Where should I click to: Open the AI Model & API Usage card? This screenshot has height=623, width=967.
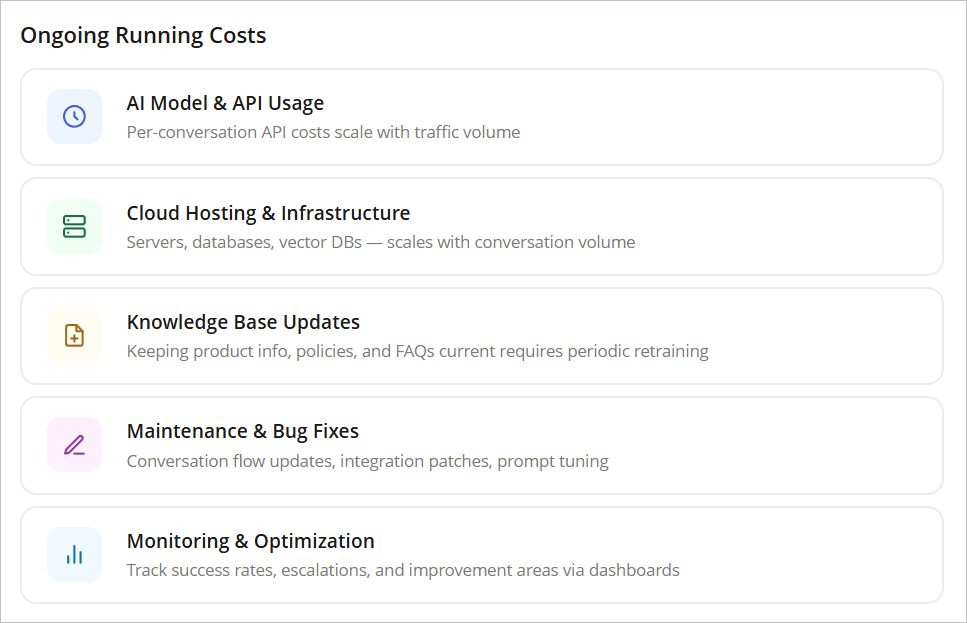point(483,117)
